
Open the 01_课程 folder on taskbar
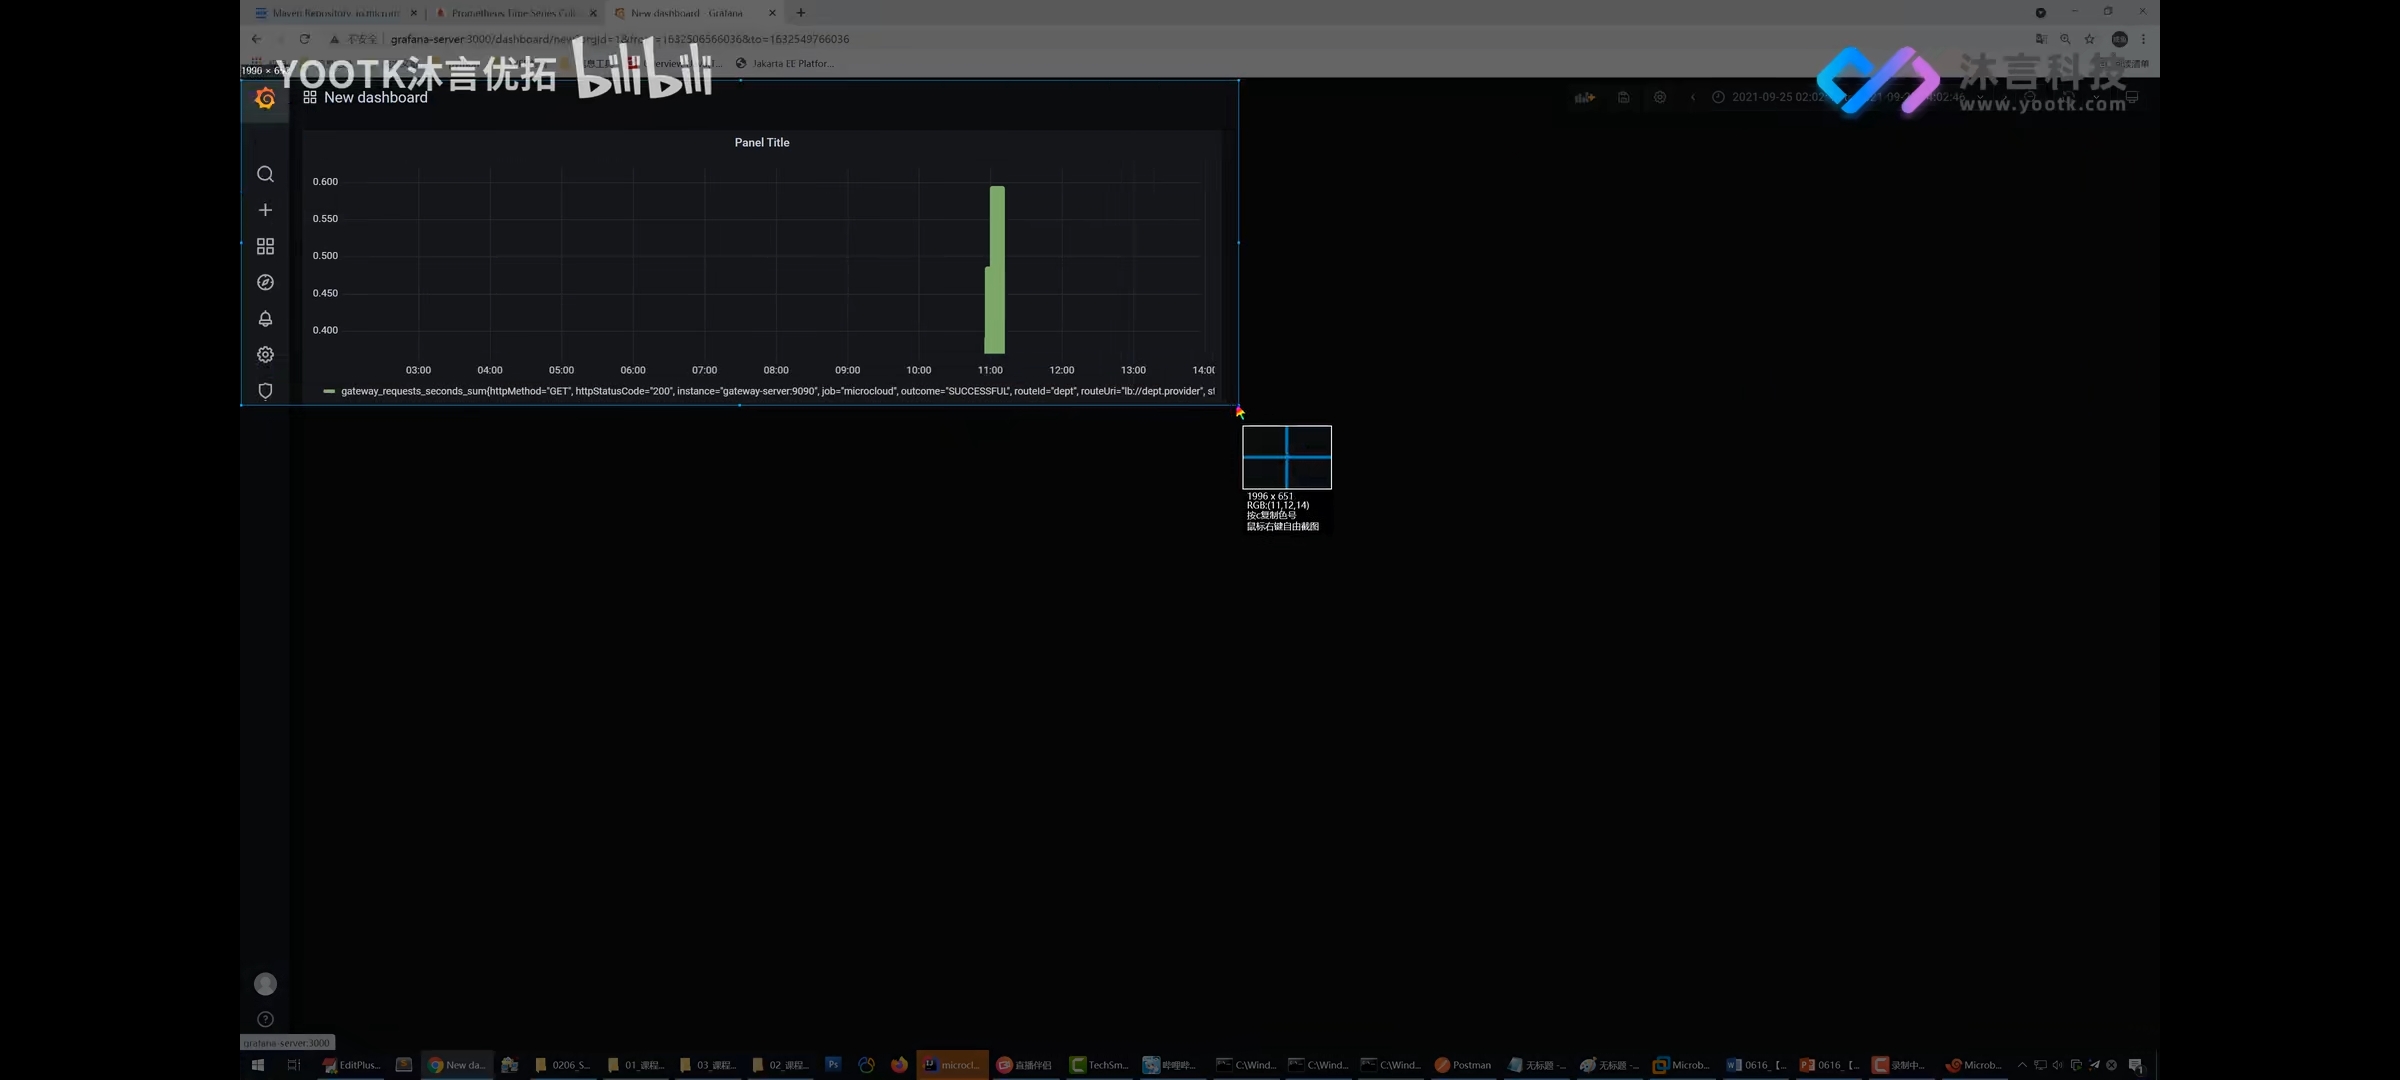(x=636, y=1065)
